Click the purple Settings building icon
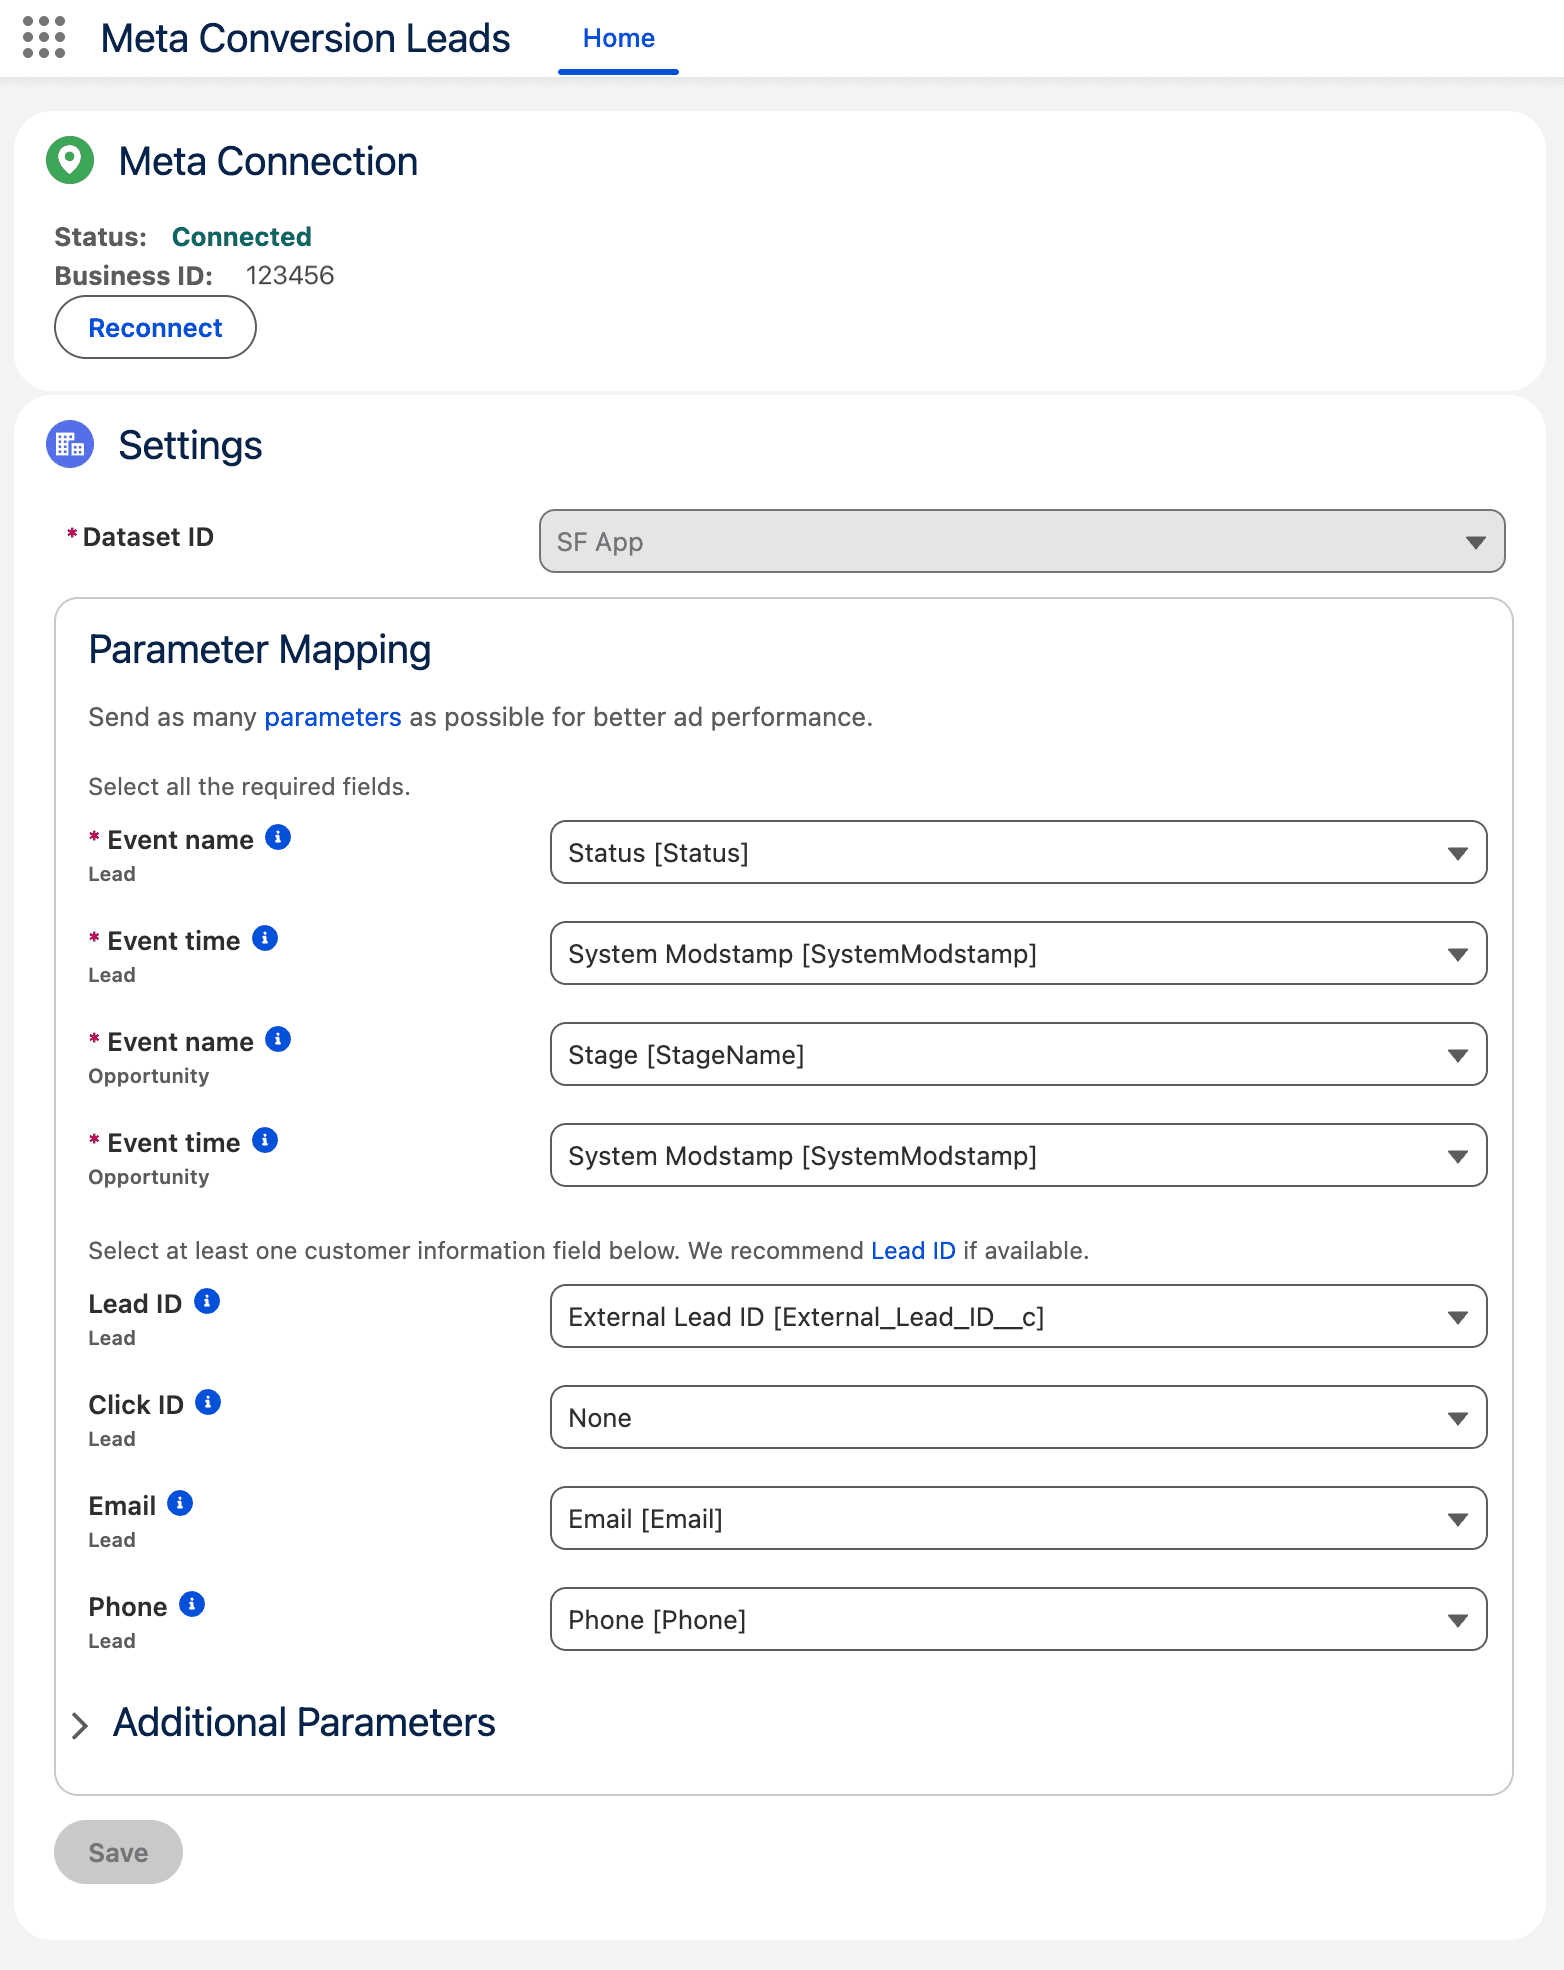This screenshot has height=1970, width=1564. pyautogui.click(x=70, y=444)
